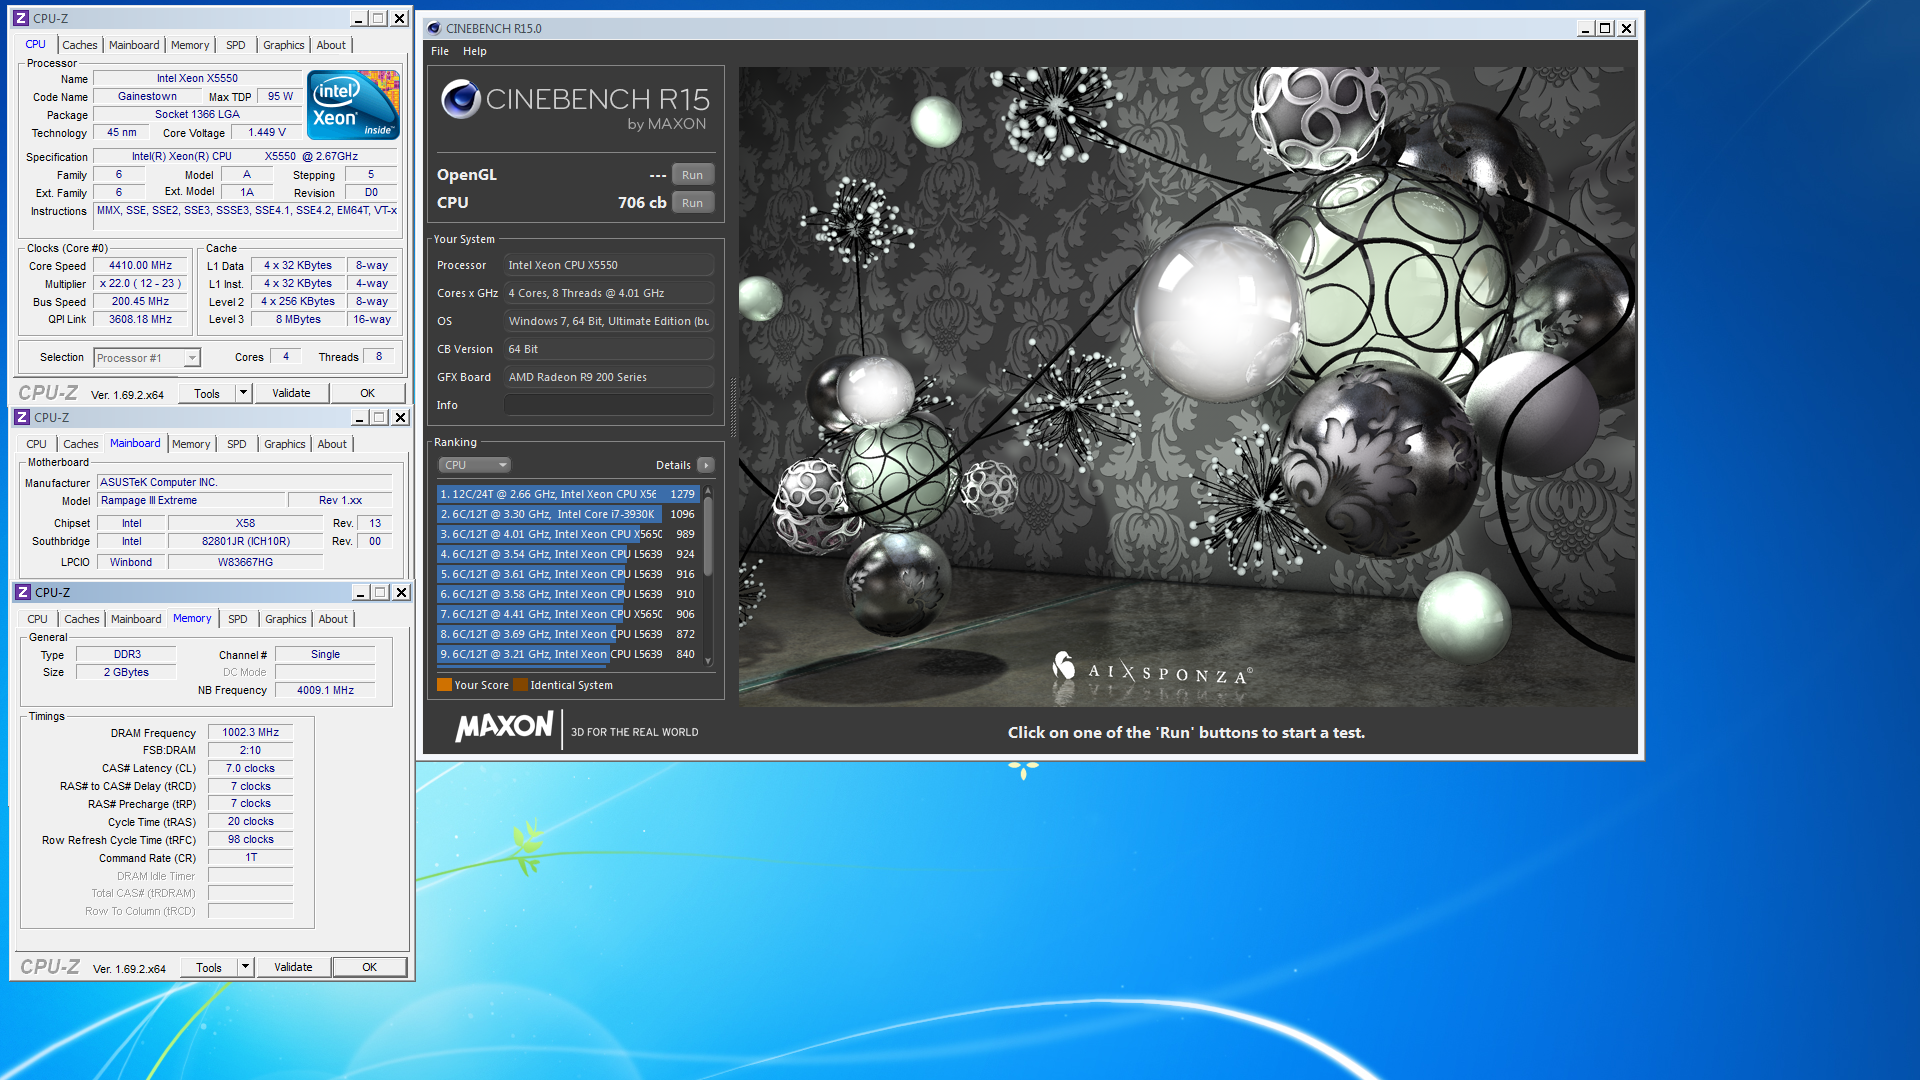Open About tab in Memory CPU-Z window
1920x1080 pixels.
tap(333, 619)
